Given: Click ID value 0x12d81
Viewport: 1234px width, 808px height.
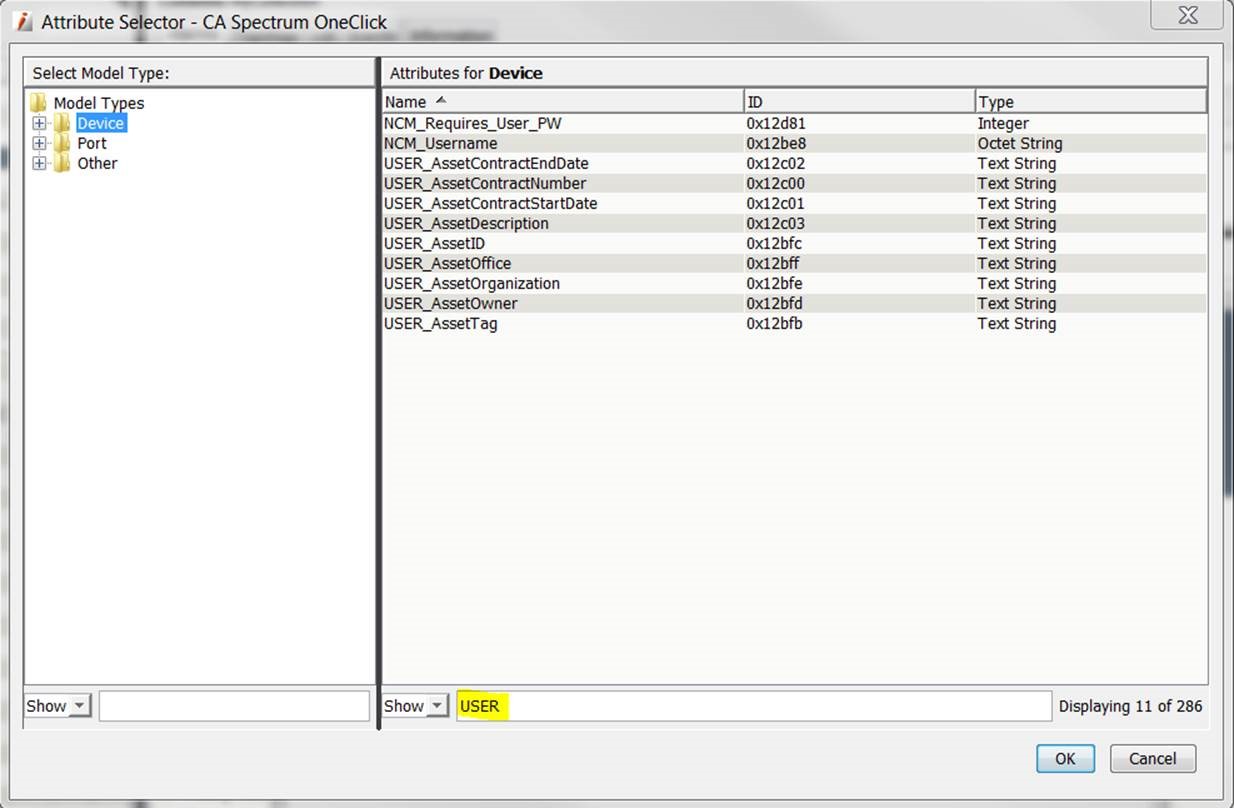Looking at the screenshot, I should [x=776, y=123].
